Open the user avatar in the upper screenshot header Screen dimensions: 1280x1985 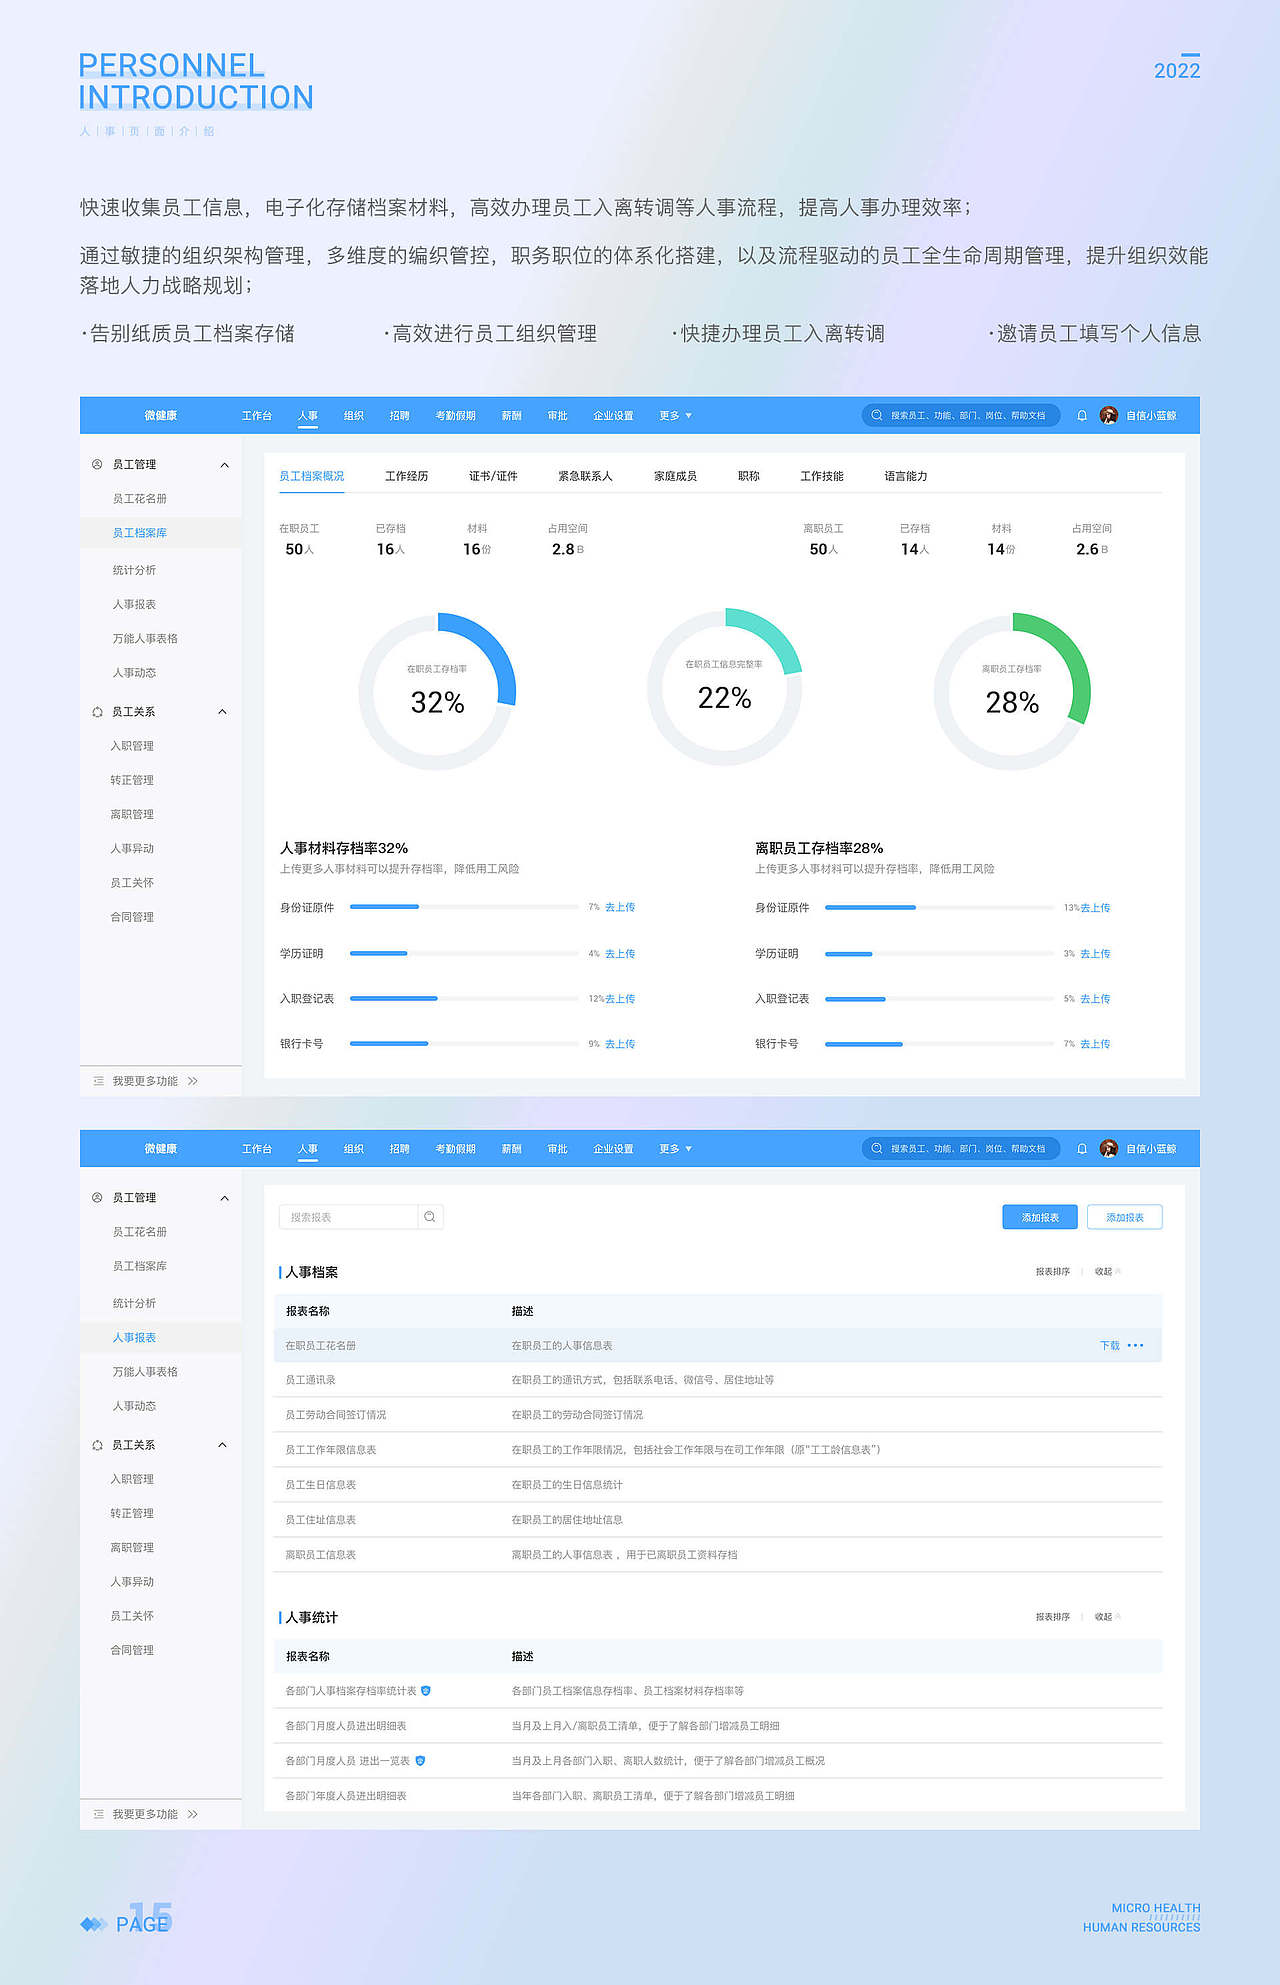click(x=1108, y=416)
